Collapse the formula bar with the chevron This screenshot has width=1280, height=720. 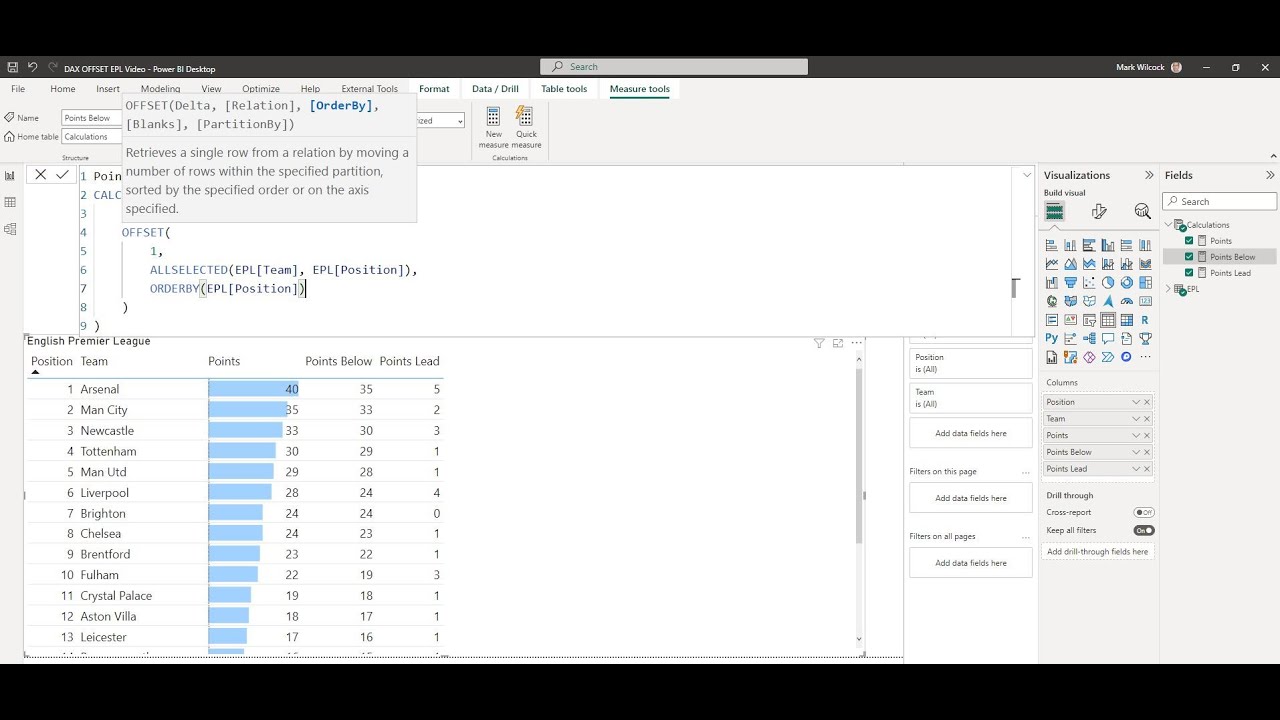[x=1027, y=175]
